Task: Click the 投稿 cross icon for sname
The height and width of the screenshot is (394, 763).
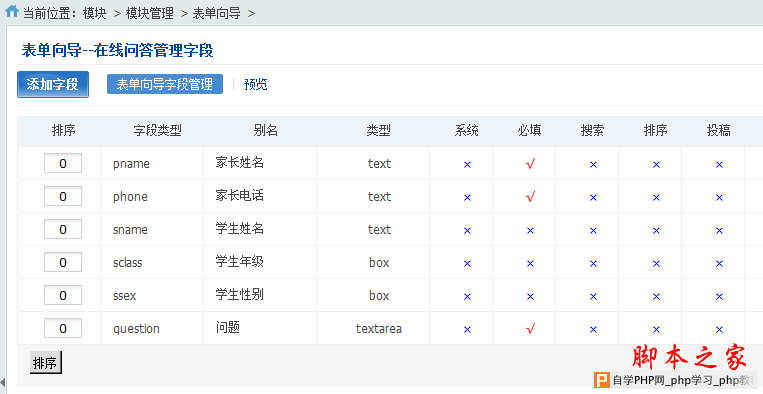Action: pyautogui.click(x=719, y=231)
